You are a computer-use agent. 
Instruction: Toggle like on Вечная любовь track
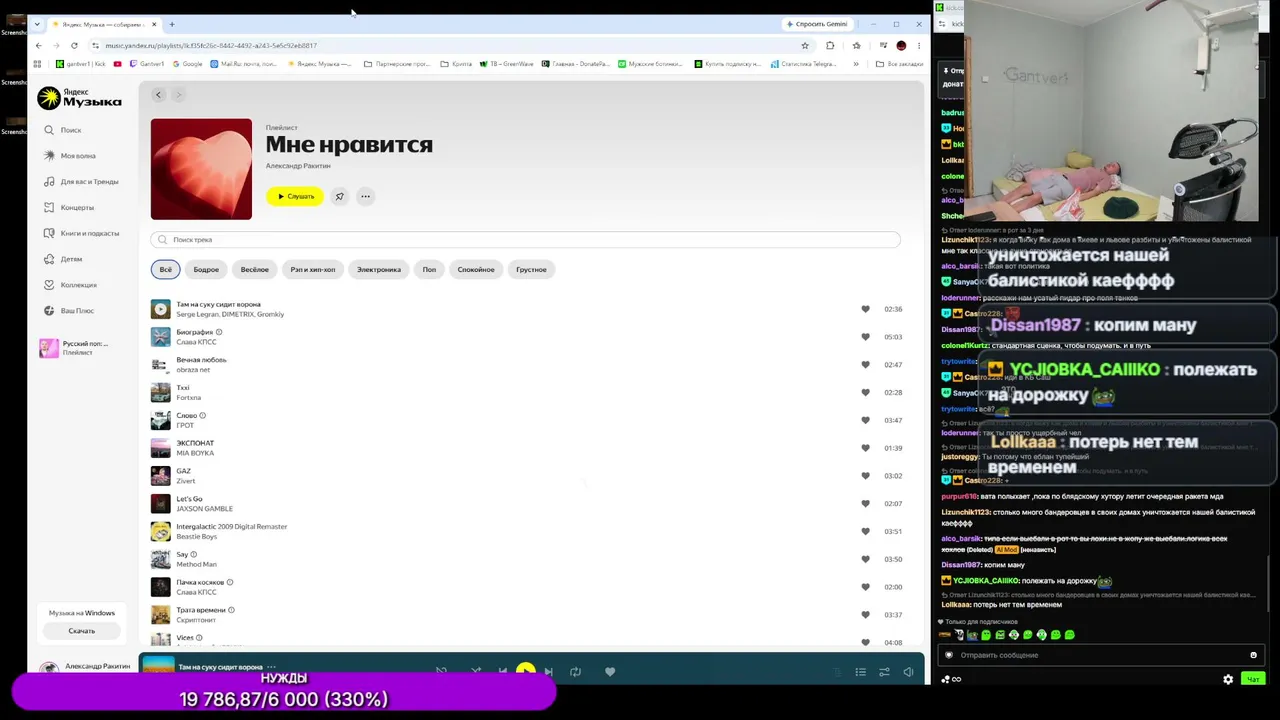[865, 365]
